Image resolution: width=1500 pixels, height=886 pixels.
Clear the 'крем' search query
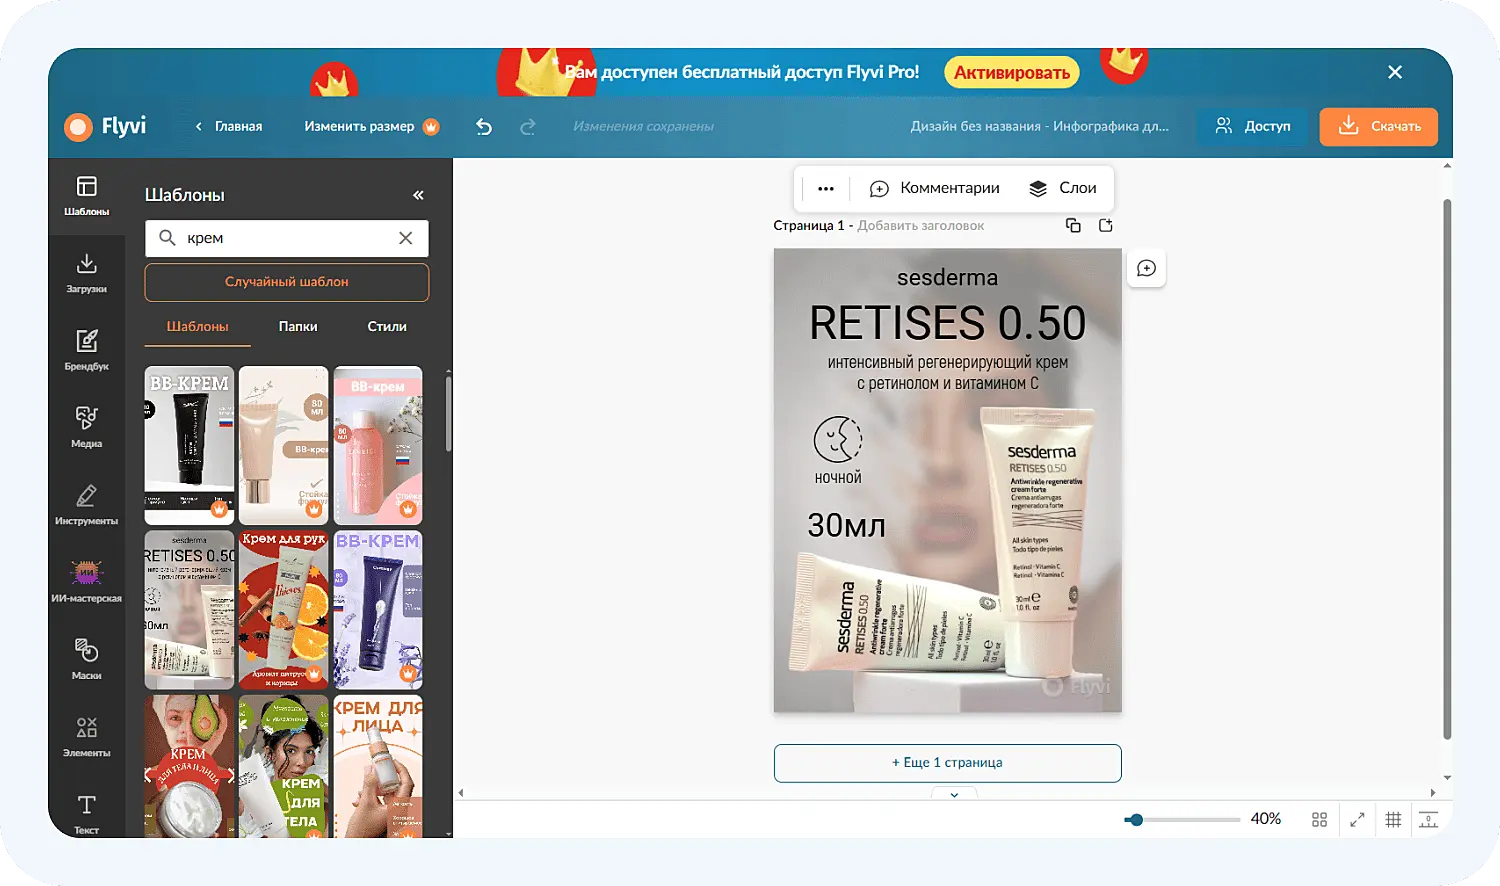[405, 238]
